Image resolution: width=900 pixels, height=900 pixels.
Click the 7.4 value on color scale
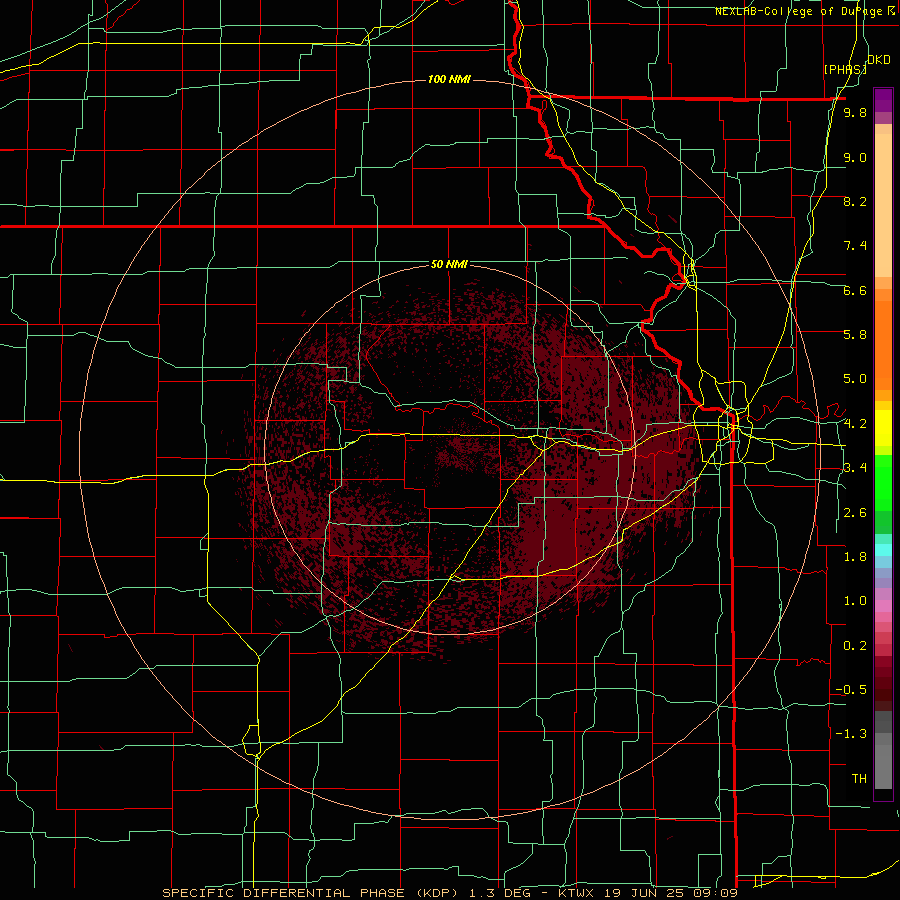(x=855, y=246)
